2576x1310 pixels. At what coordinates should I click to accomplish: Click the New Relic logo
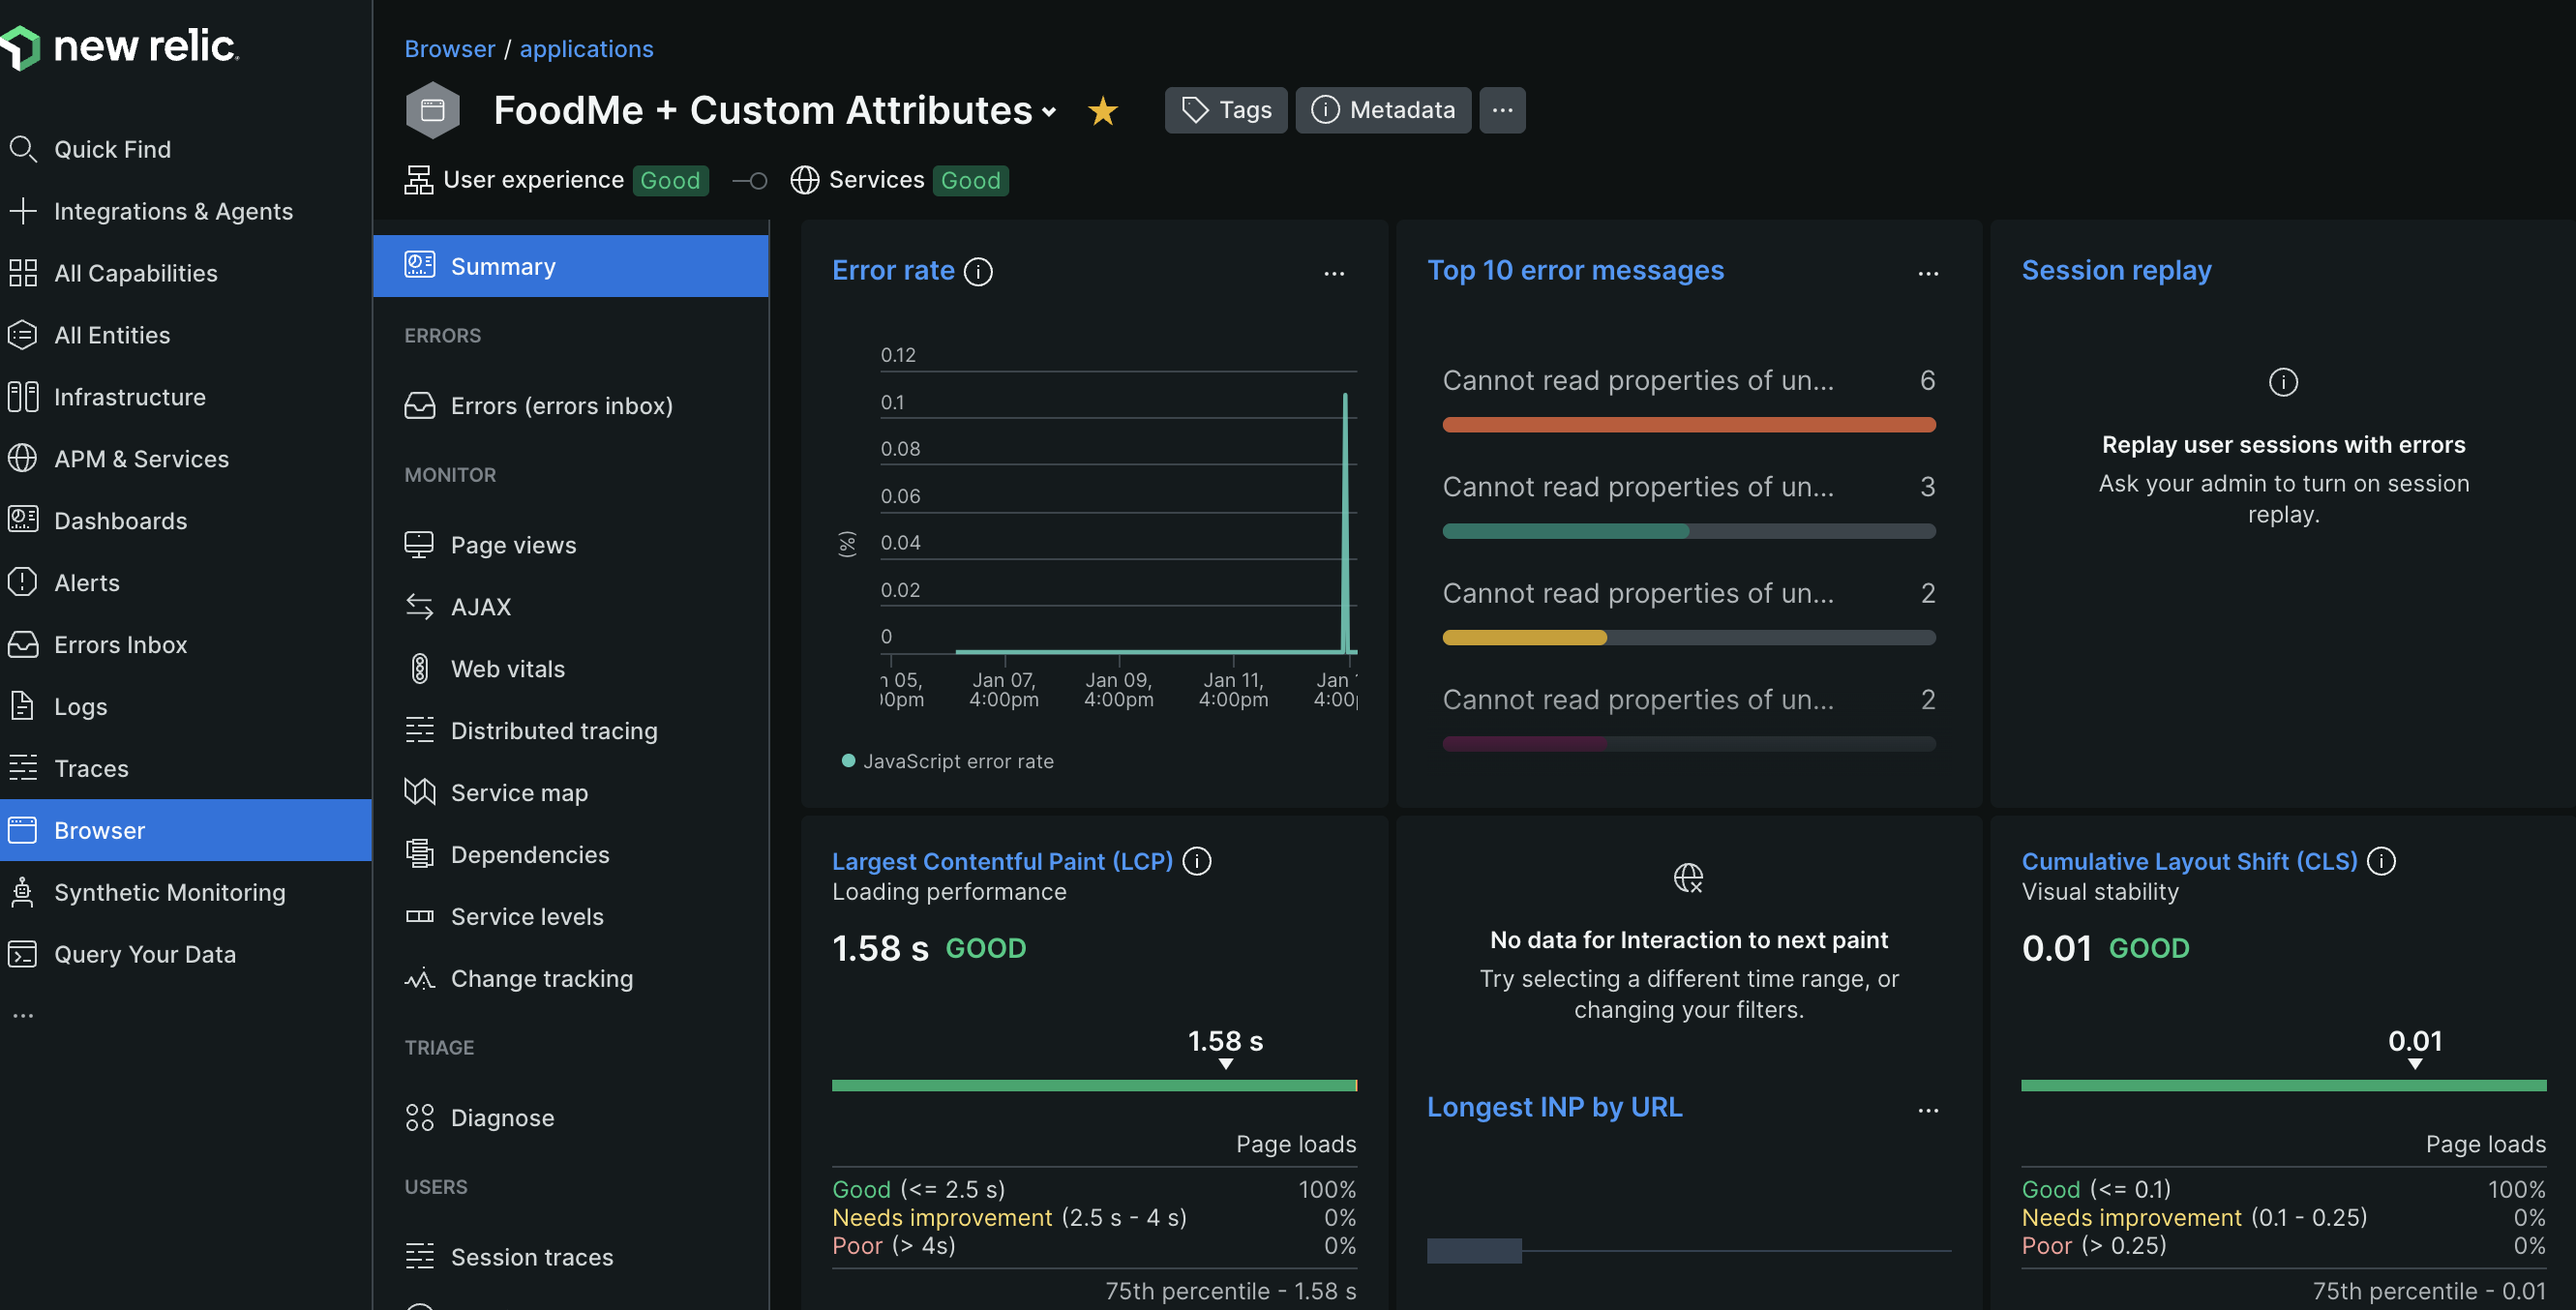tap(120, 47)
